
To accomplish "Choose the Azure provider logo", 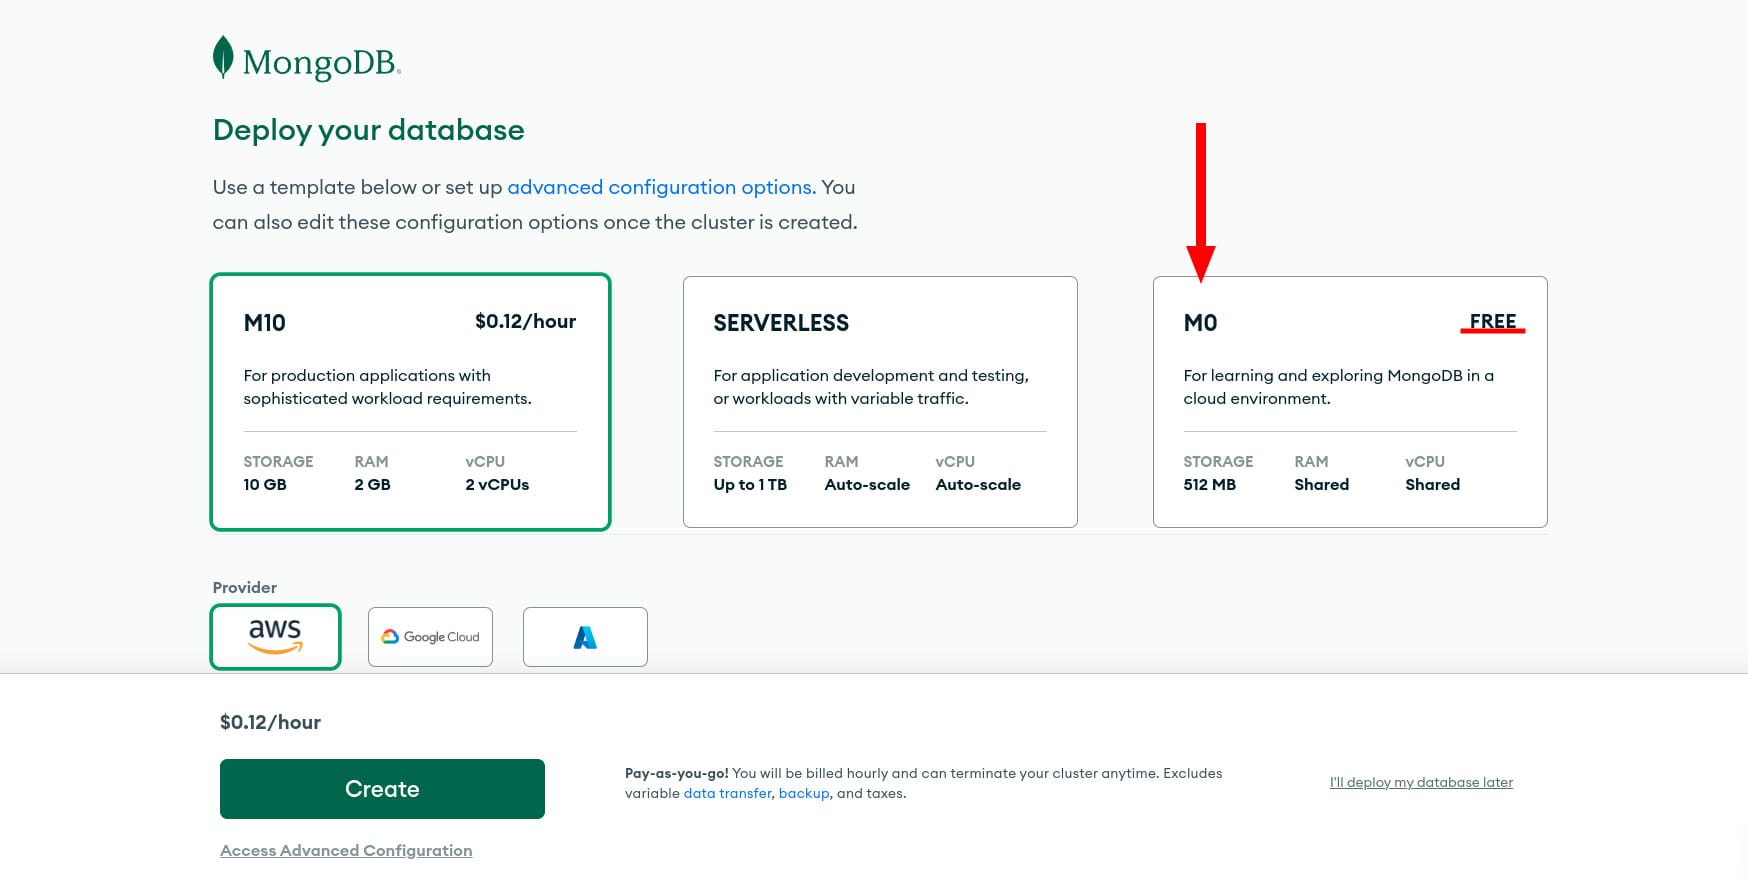I will tap(585, 637).
